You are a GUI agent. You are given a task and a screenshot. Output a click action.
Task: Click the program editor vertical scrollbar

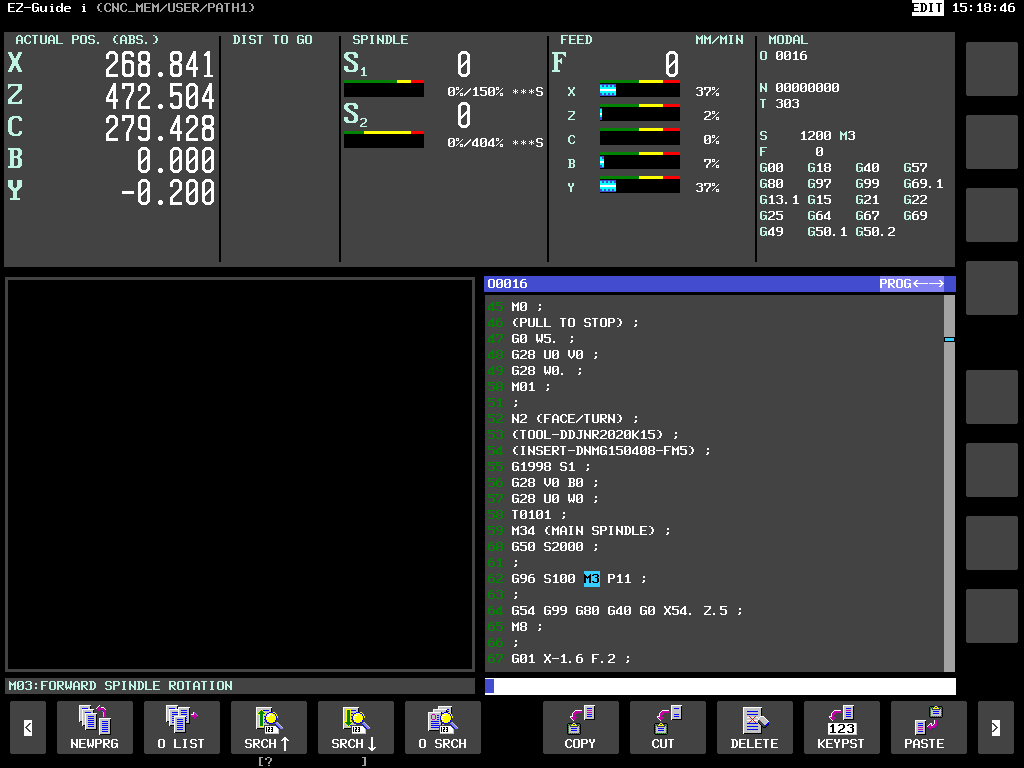click(x=950, y=483)
